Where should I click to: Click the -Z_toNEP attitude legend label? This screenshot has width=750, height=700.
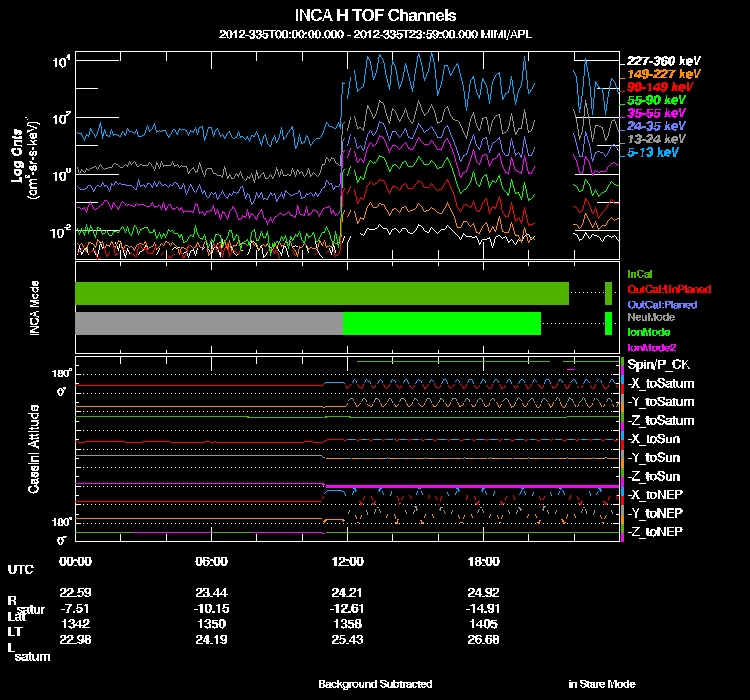pos(655,531)
